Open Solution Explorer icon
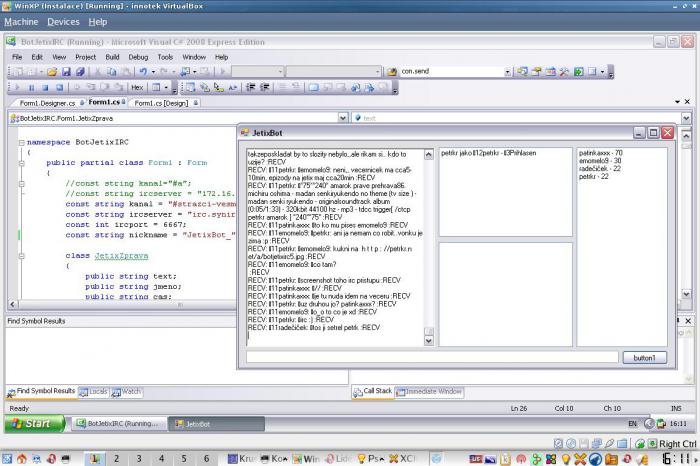The width and height of the screenshot is (700, 466). pos(522,71)
